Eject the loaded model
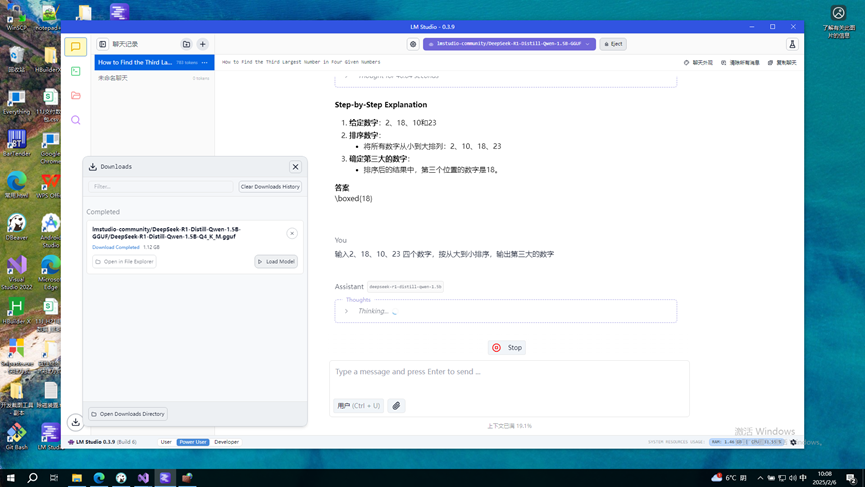Viewport: 865px width, 487px height. [613, 44]
